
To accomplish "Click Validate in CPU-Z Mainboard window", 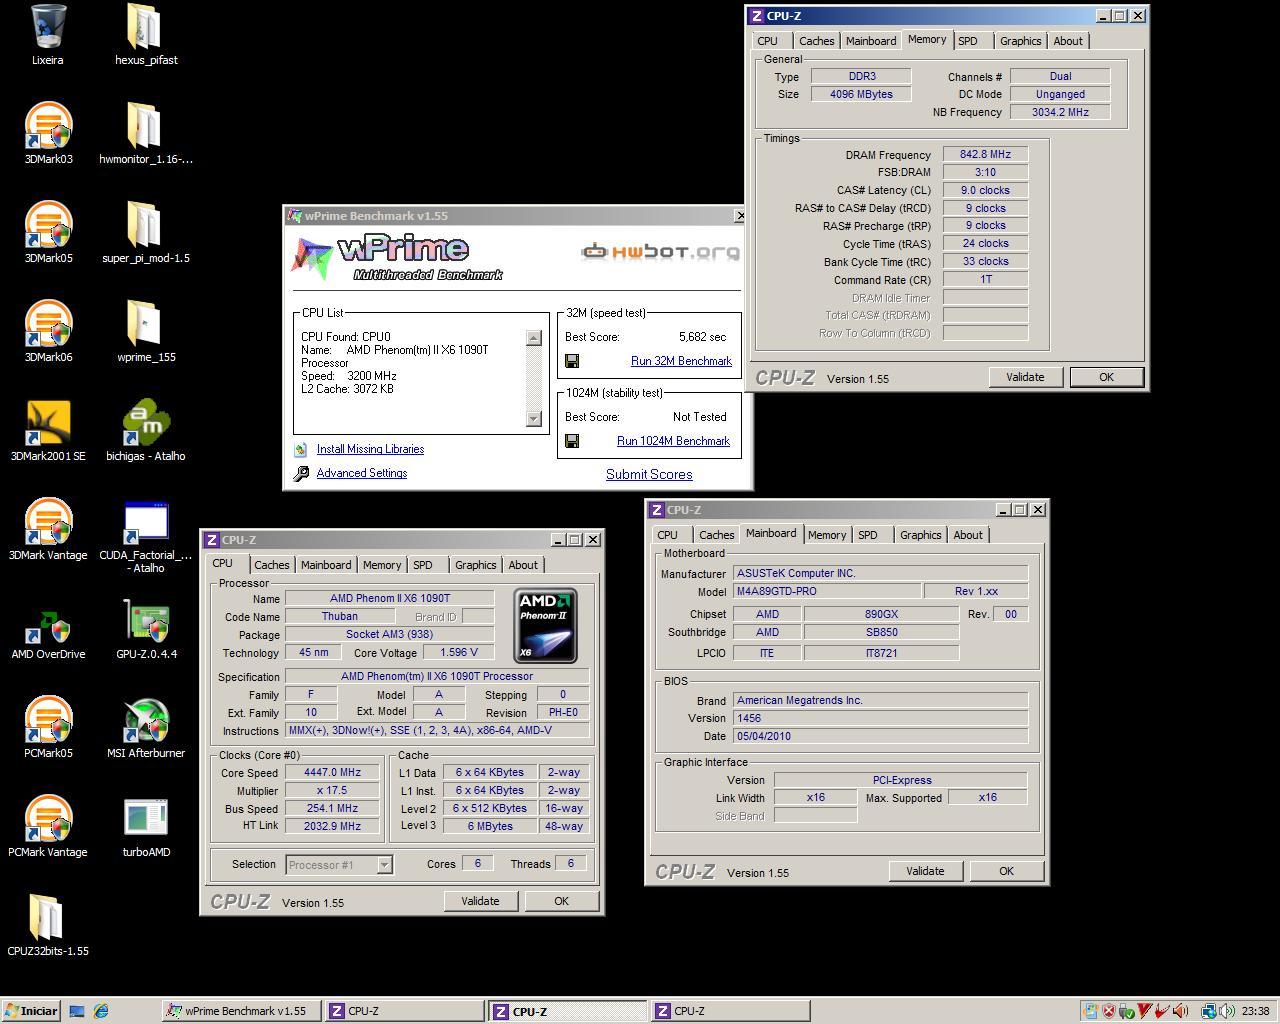I will click(x=925, y=871).
